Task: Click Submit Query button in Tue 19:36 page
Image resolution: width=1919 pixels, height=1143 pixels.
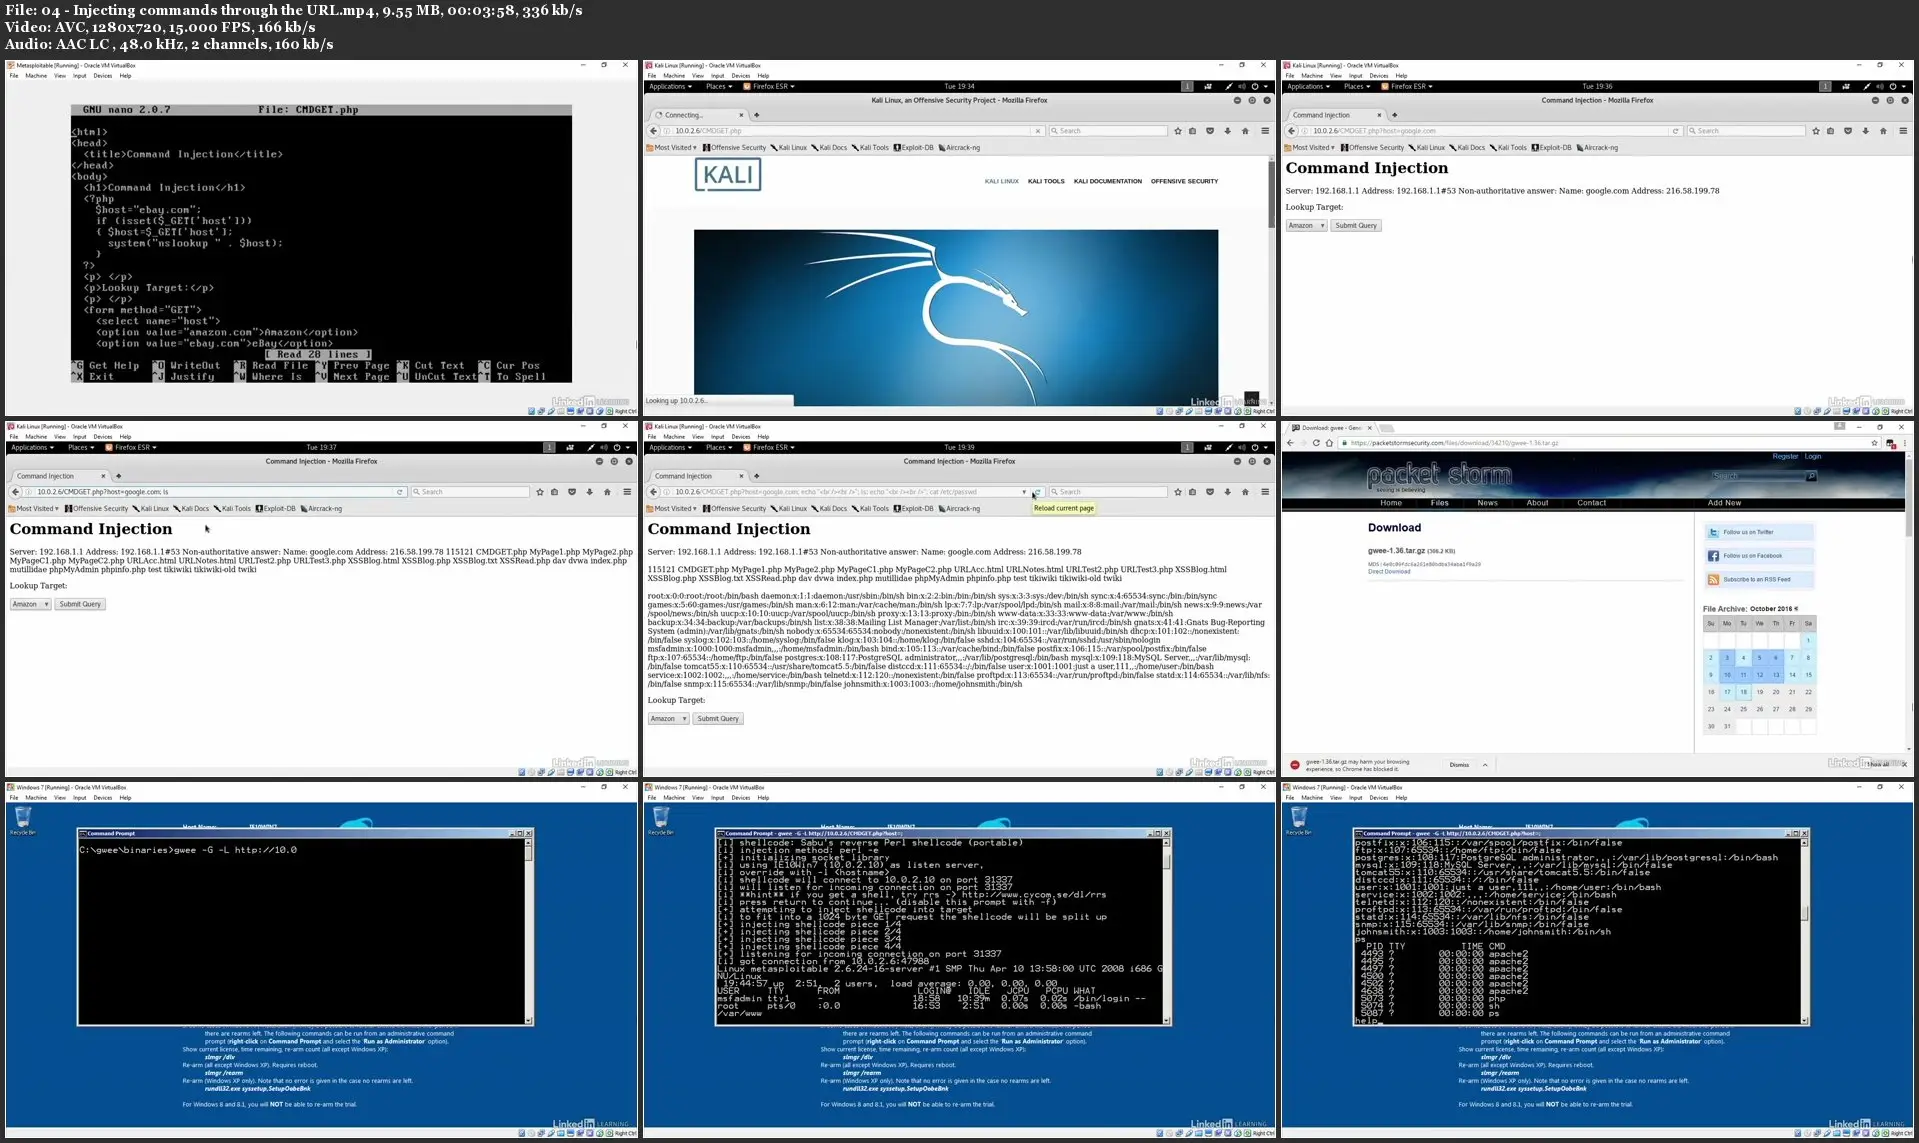Action: pos(1356,226)
